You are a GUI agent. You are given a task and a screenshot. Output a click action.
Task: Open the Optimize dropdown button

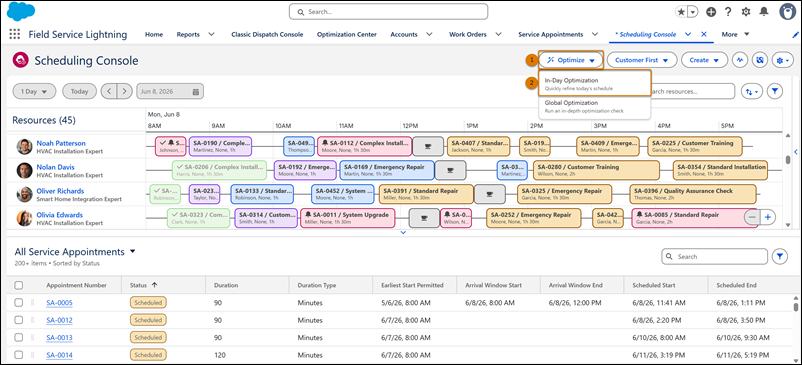571,60
